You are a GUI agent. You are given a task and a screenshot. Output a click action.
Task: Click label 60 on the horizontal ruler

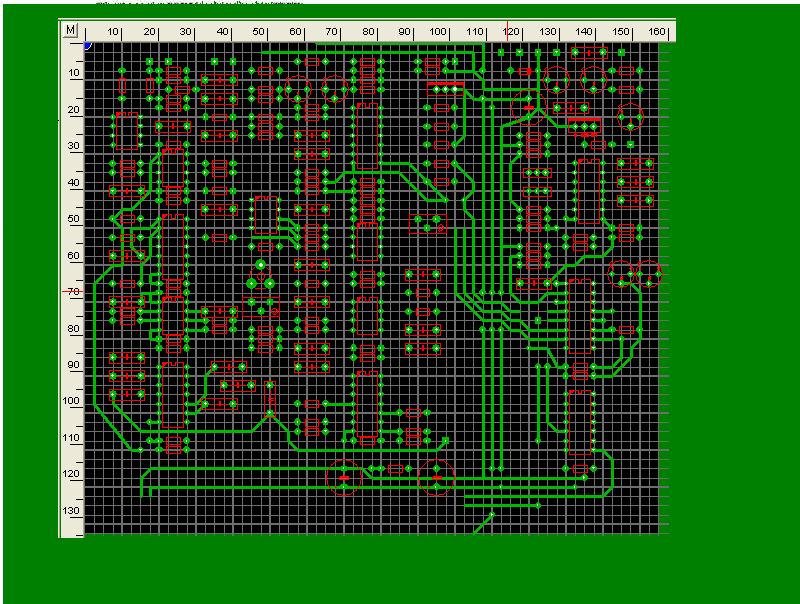[x=295, y=32]
